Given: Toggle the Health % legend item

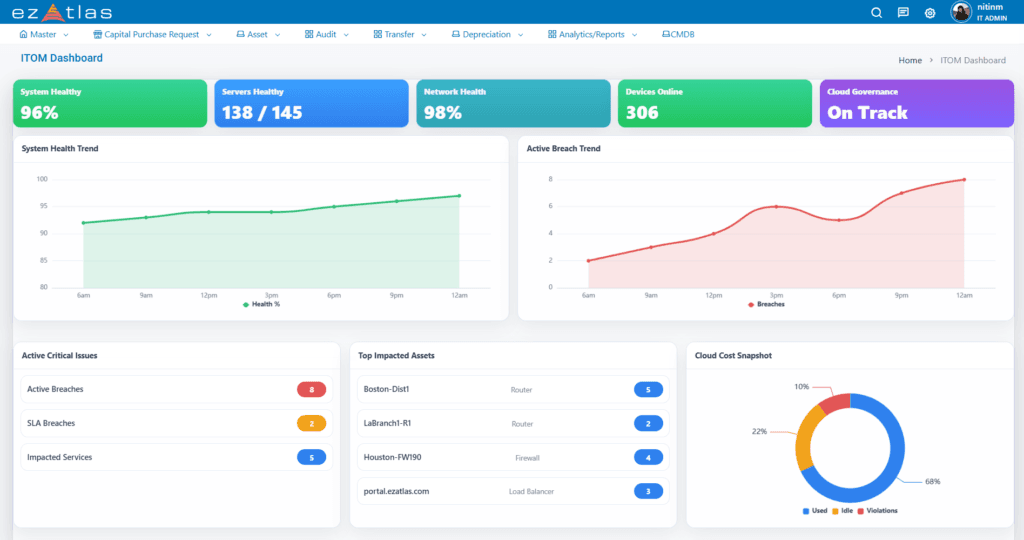Looking at the screenshot, I should (x=261, y=304).
